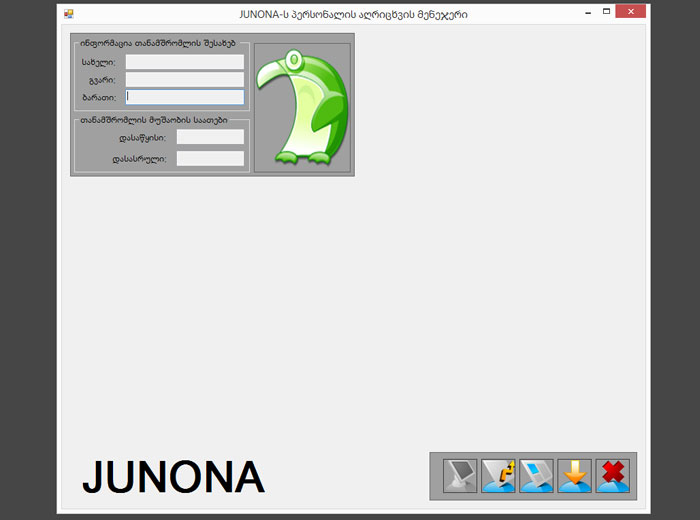This screenshot has height=520, width=700.
Task: Click the ბარათი: label
Action: pos(99,97)
